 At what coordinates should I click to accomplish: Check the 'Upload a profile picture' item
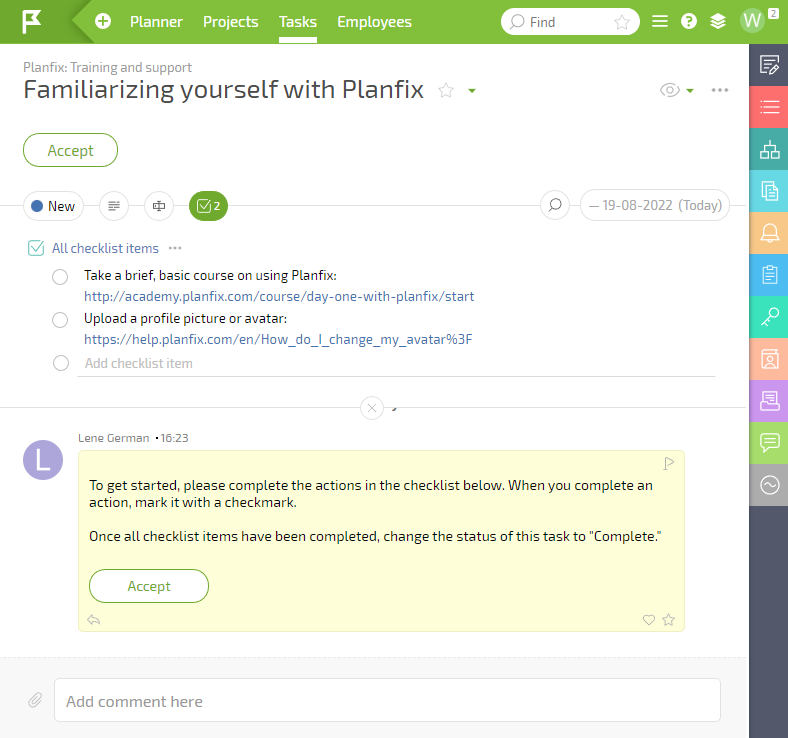point(60,320)
